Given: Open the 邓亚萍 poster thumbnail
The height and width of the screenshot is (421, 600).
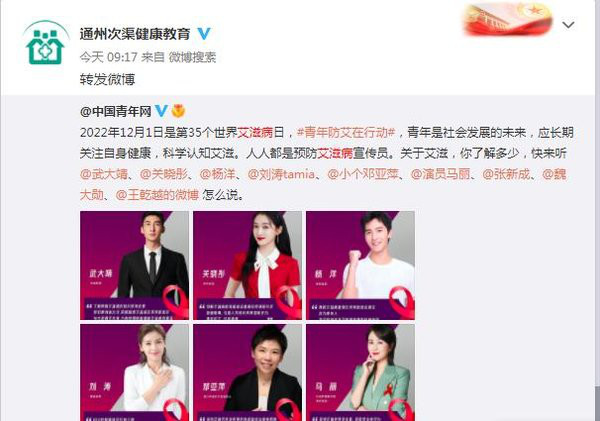Looking at the screenshot, I should pos(247,372).
